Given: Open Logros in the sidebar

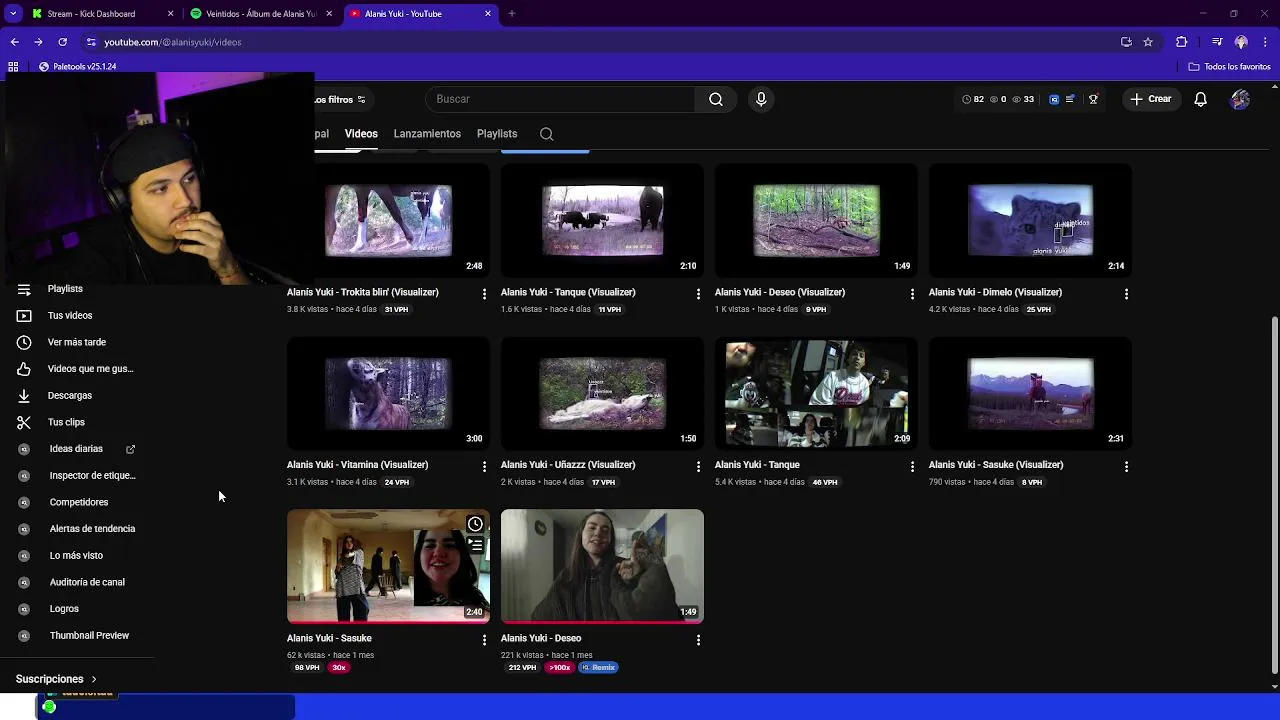Looking at the screenshot, I should (x=64, y=609).
